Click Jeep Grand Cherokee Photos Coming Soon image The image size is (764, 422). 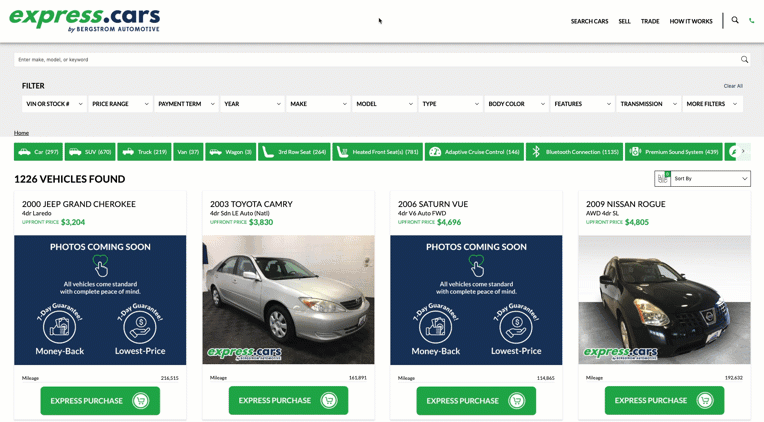pos(100,300)
